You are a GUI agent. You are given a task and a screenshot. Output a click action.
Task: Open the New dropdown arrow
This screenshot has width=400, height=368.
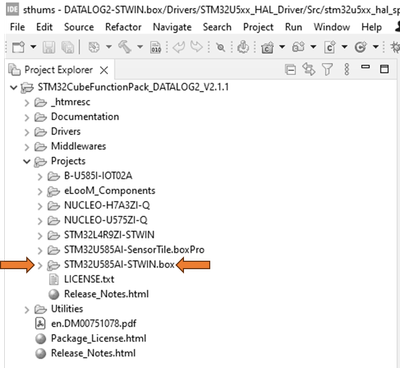click(x=33, y=47)
